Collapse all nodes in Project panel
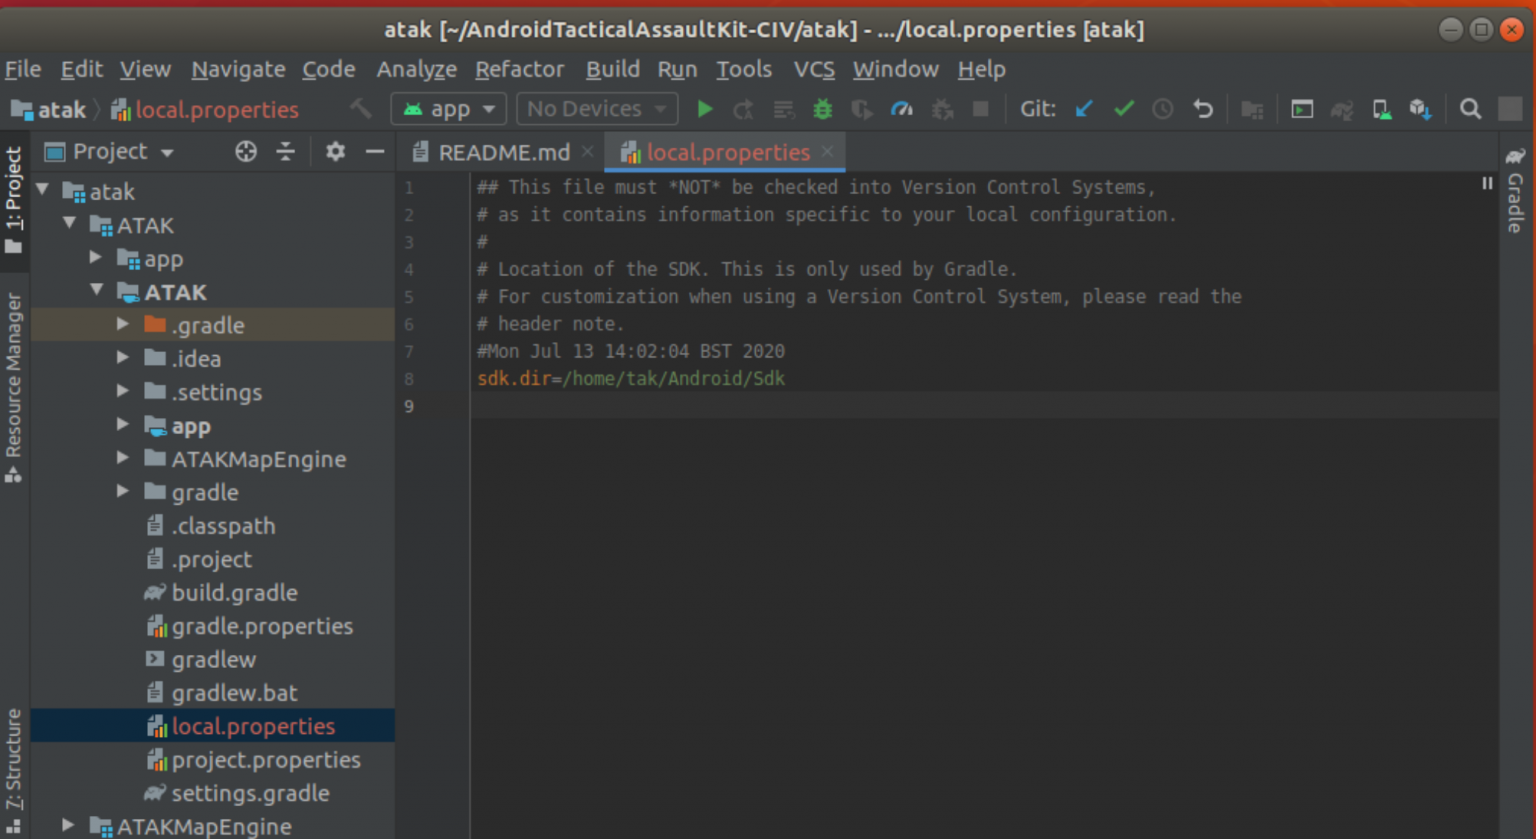This screenshot has height=839, width=1536. point(285,151)
